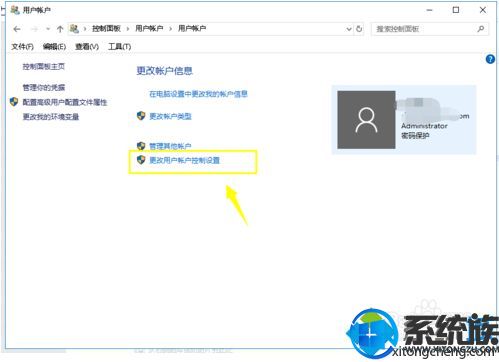This screenshot has height=362, width=499.
Task: Click shield icon beside 管理其他帐户
Action: [x=141, y=146]
